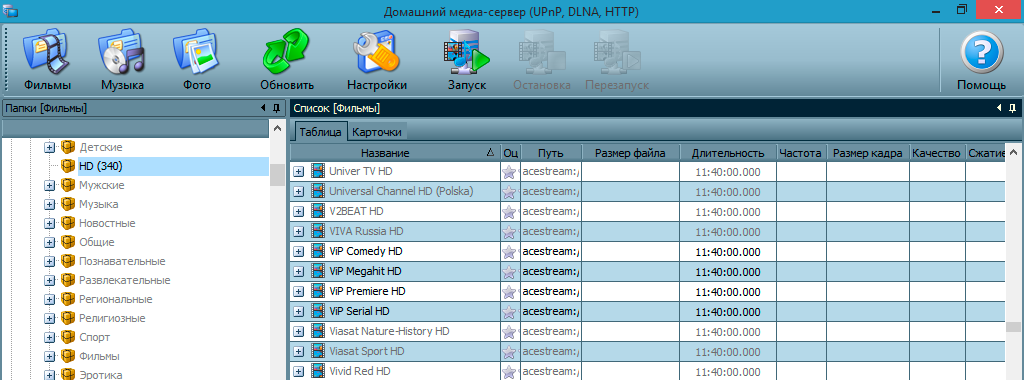Switch to the Таблица tab
Image resolution: width=1024 pixels, height=380 pixels.
click(320, 131)
